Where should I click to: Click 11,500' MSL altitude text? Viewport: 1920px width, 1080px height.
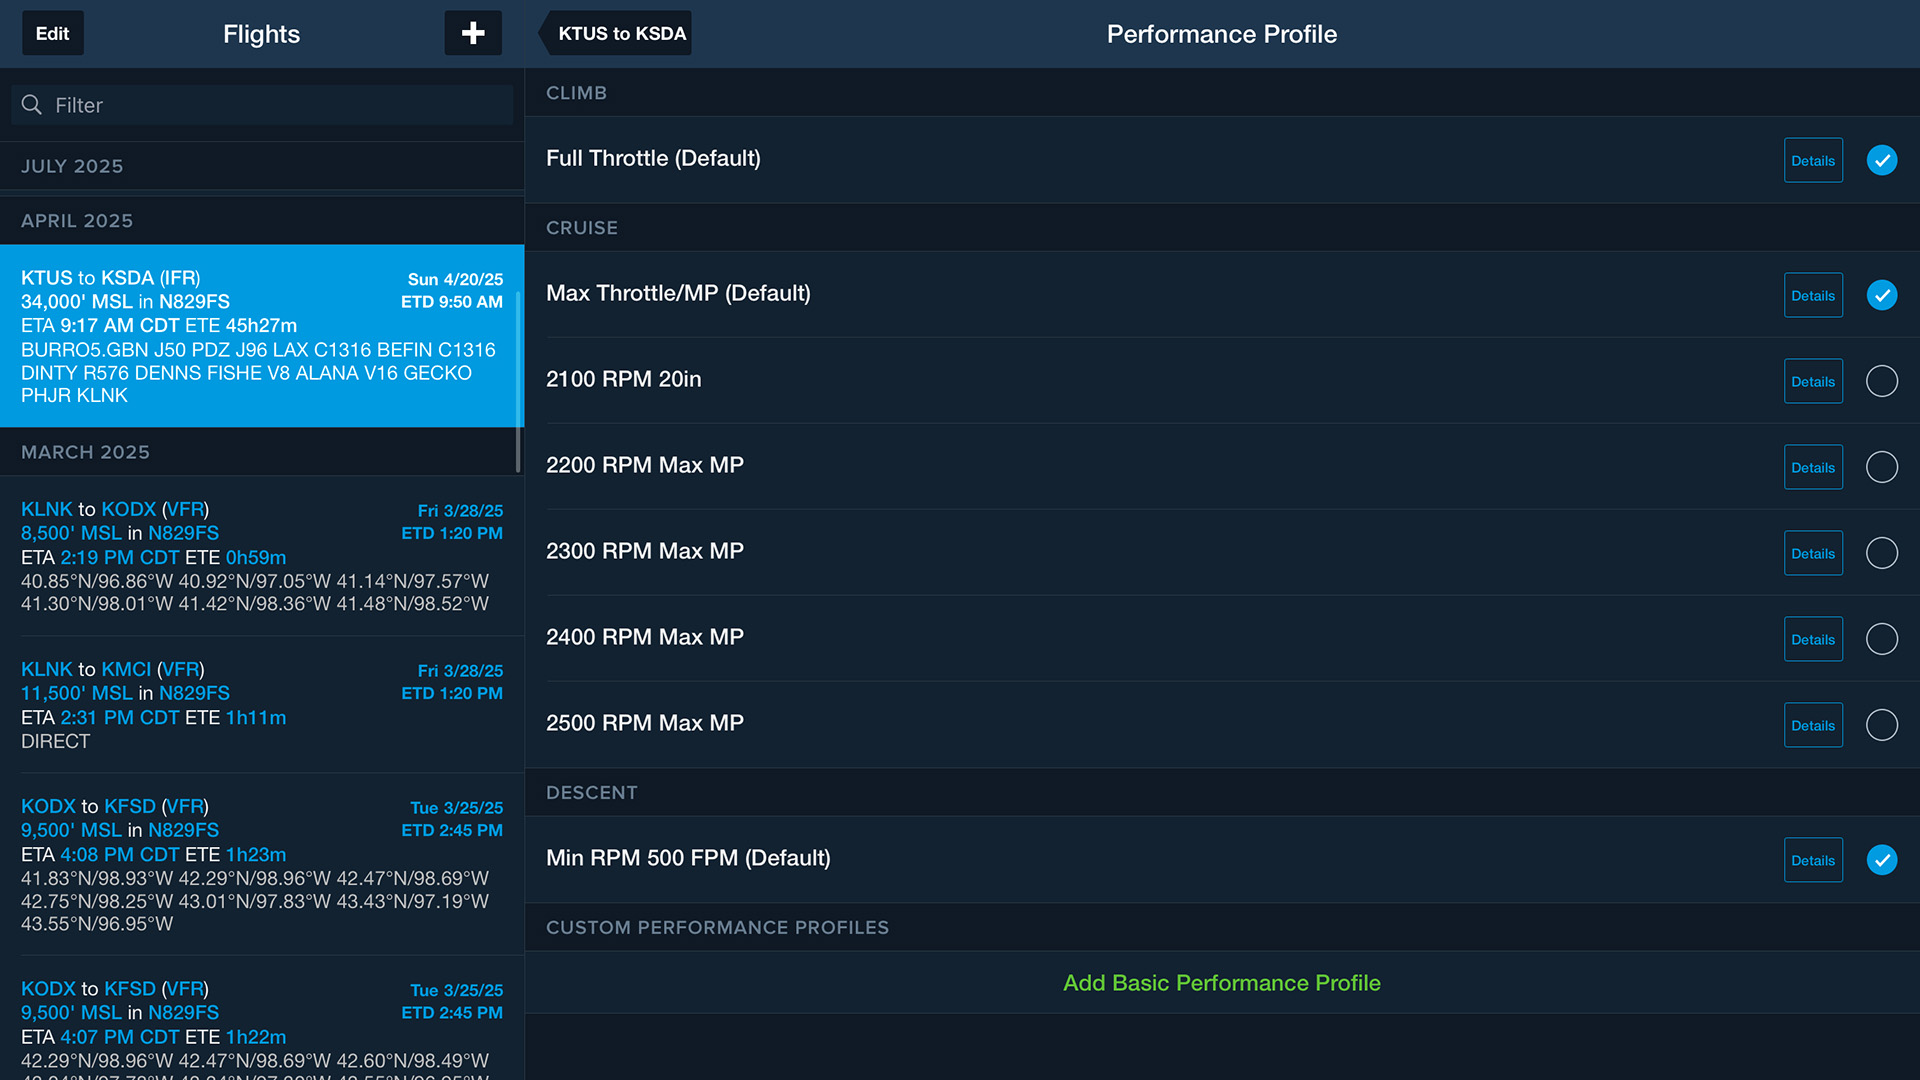click(76, 693)
